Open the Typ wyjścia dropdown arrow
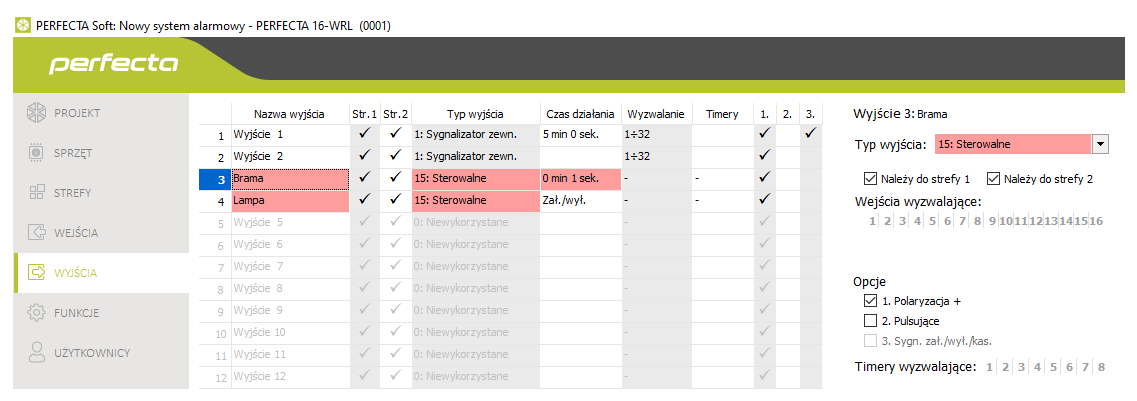 pos(1100,144)
